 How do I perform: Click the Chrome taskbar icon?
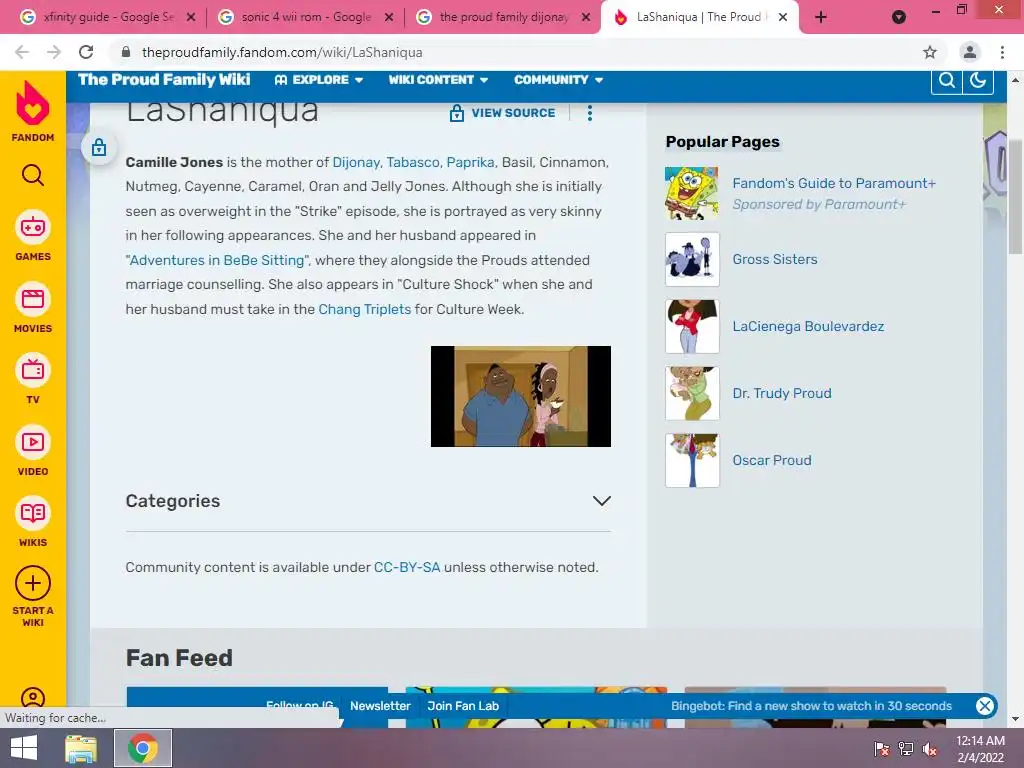point(143,748)
